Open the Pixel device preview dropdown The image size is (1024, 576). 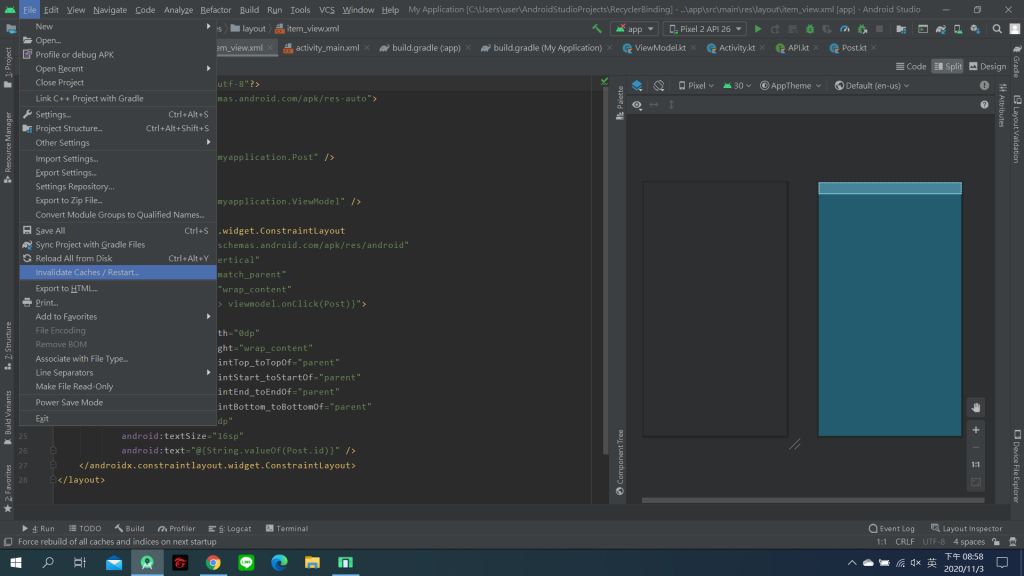[696, 86]
